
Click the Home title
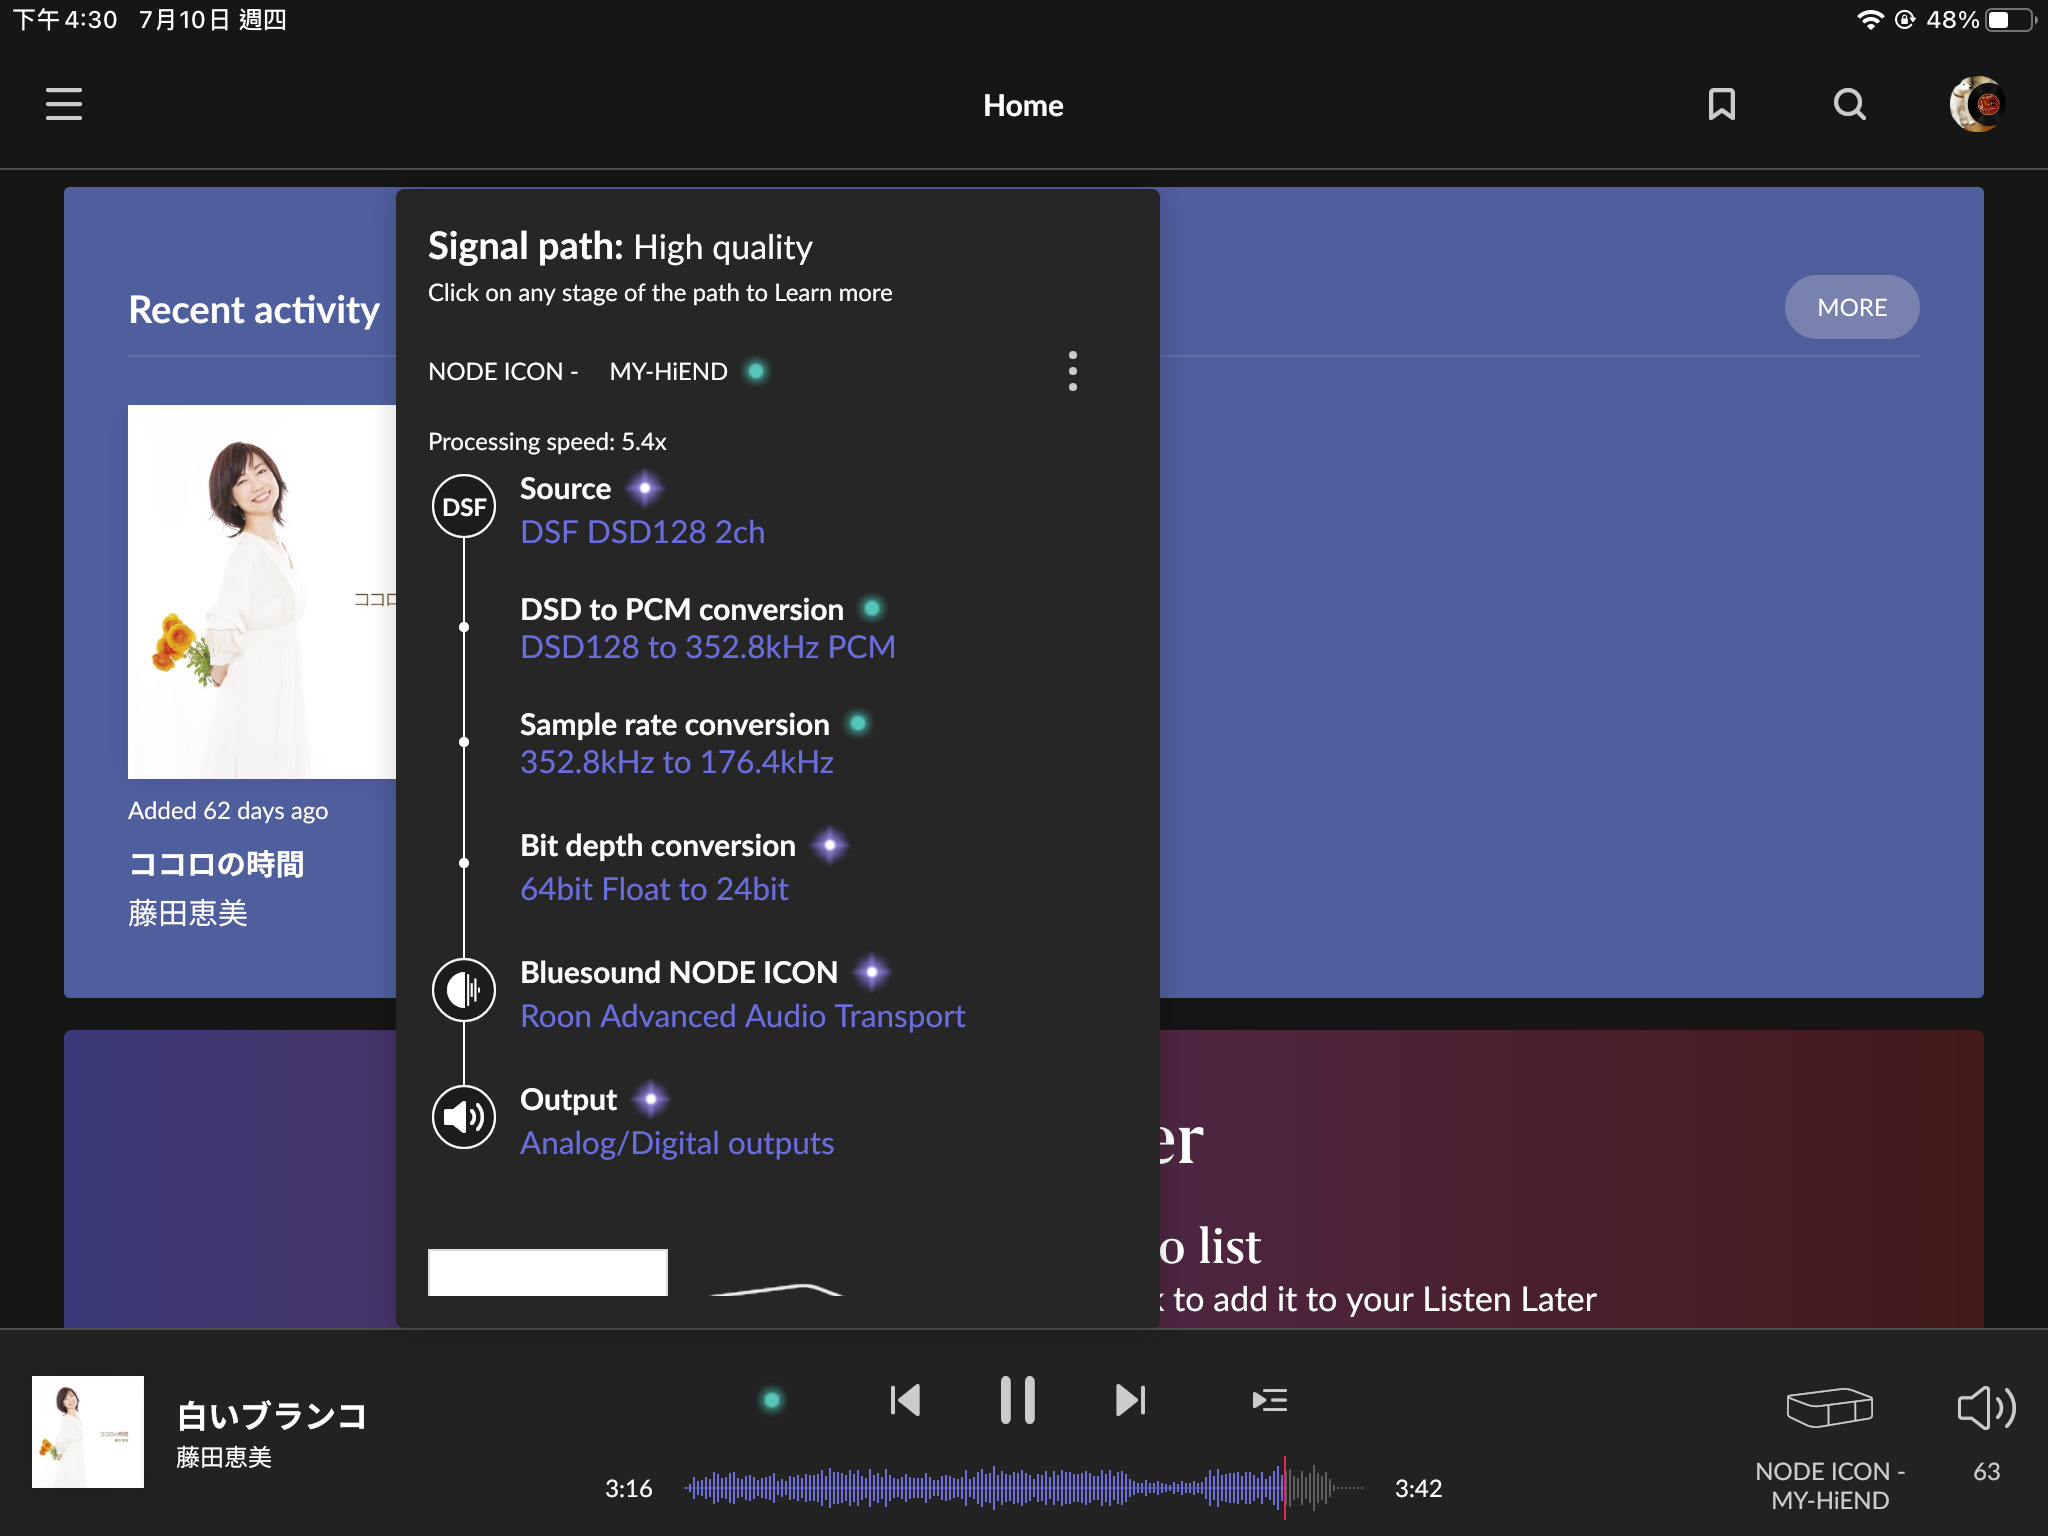1023,105
